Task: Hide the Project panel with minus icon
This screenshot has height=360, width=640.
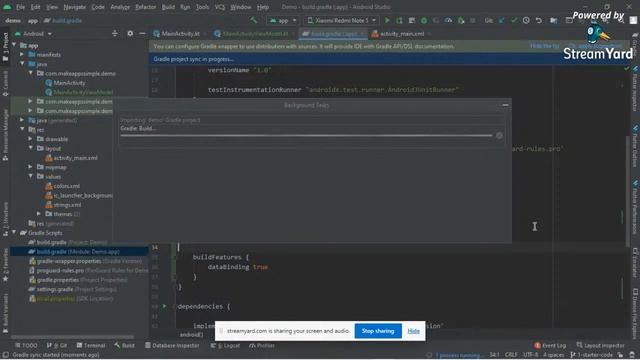Action: click(142, 33)
